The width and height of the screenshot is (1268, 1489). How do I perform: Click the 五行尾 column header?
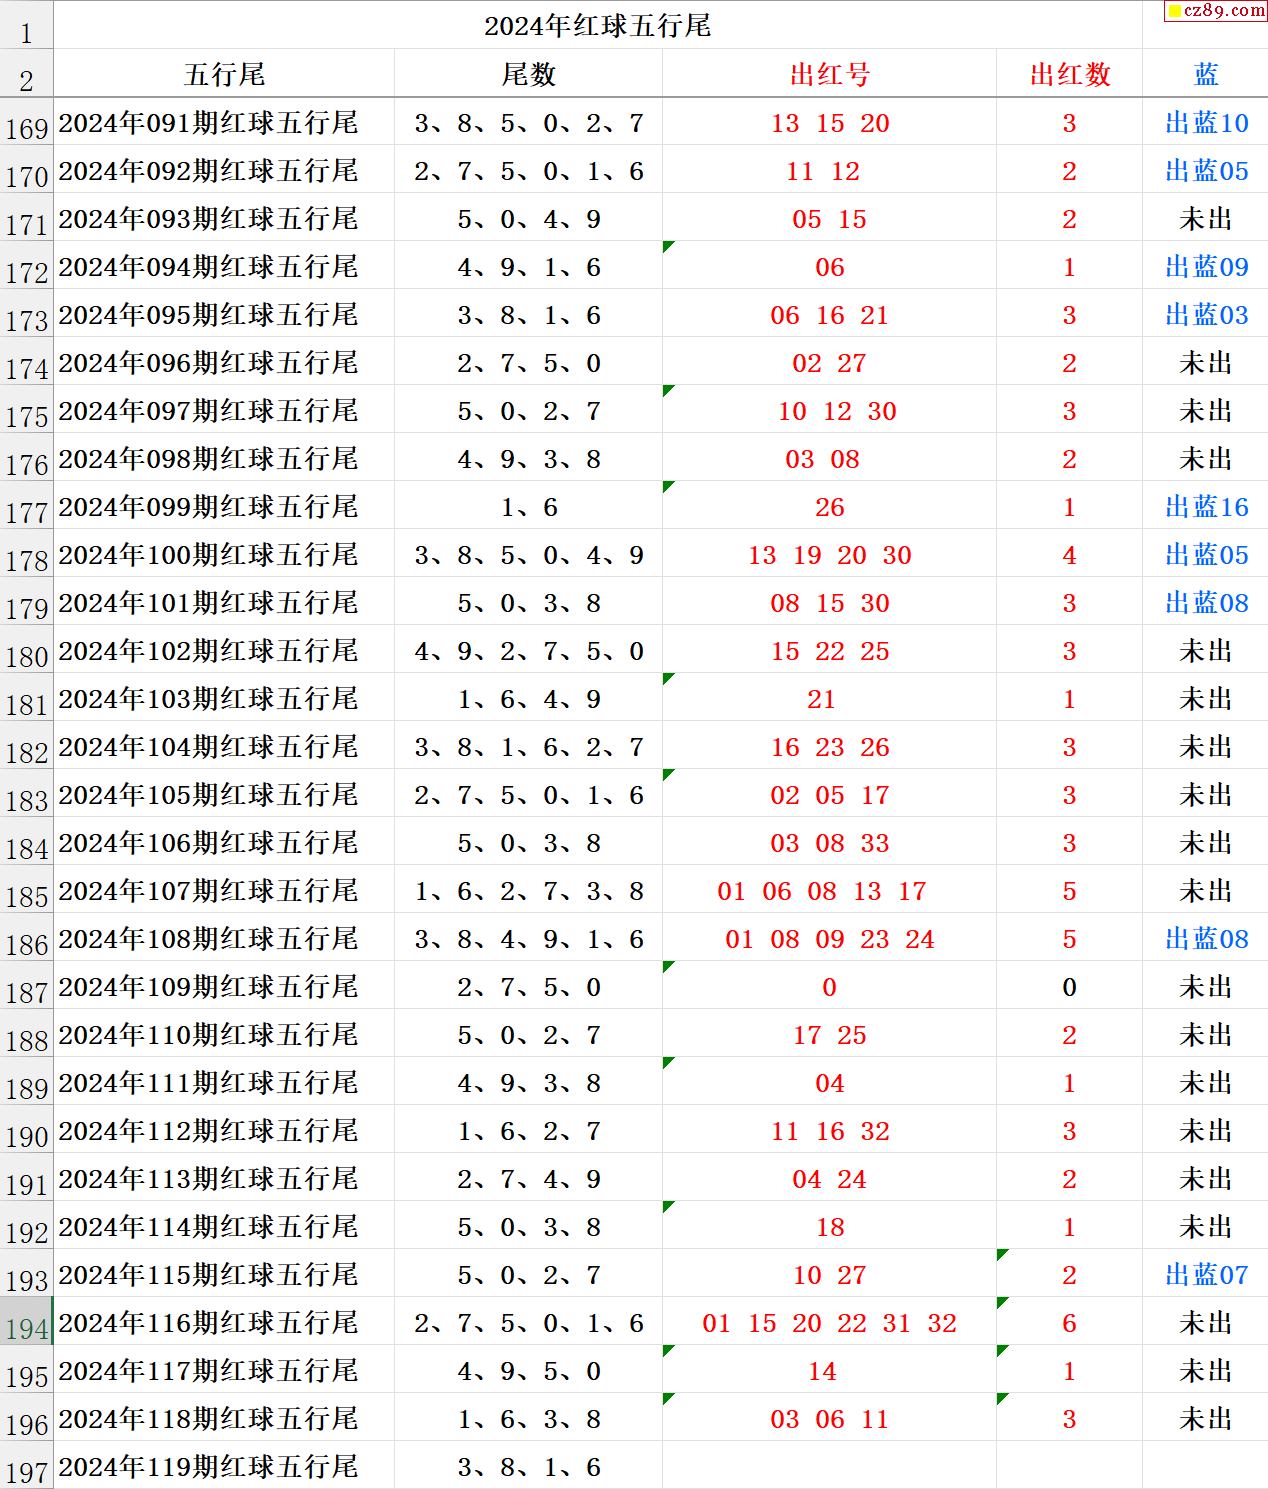pyautogui.click(x=224, y=74)
